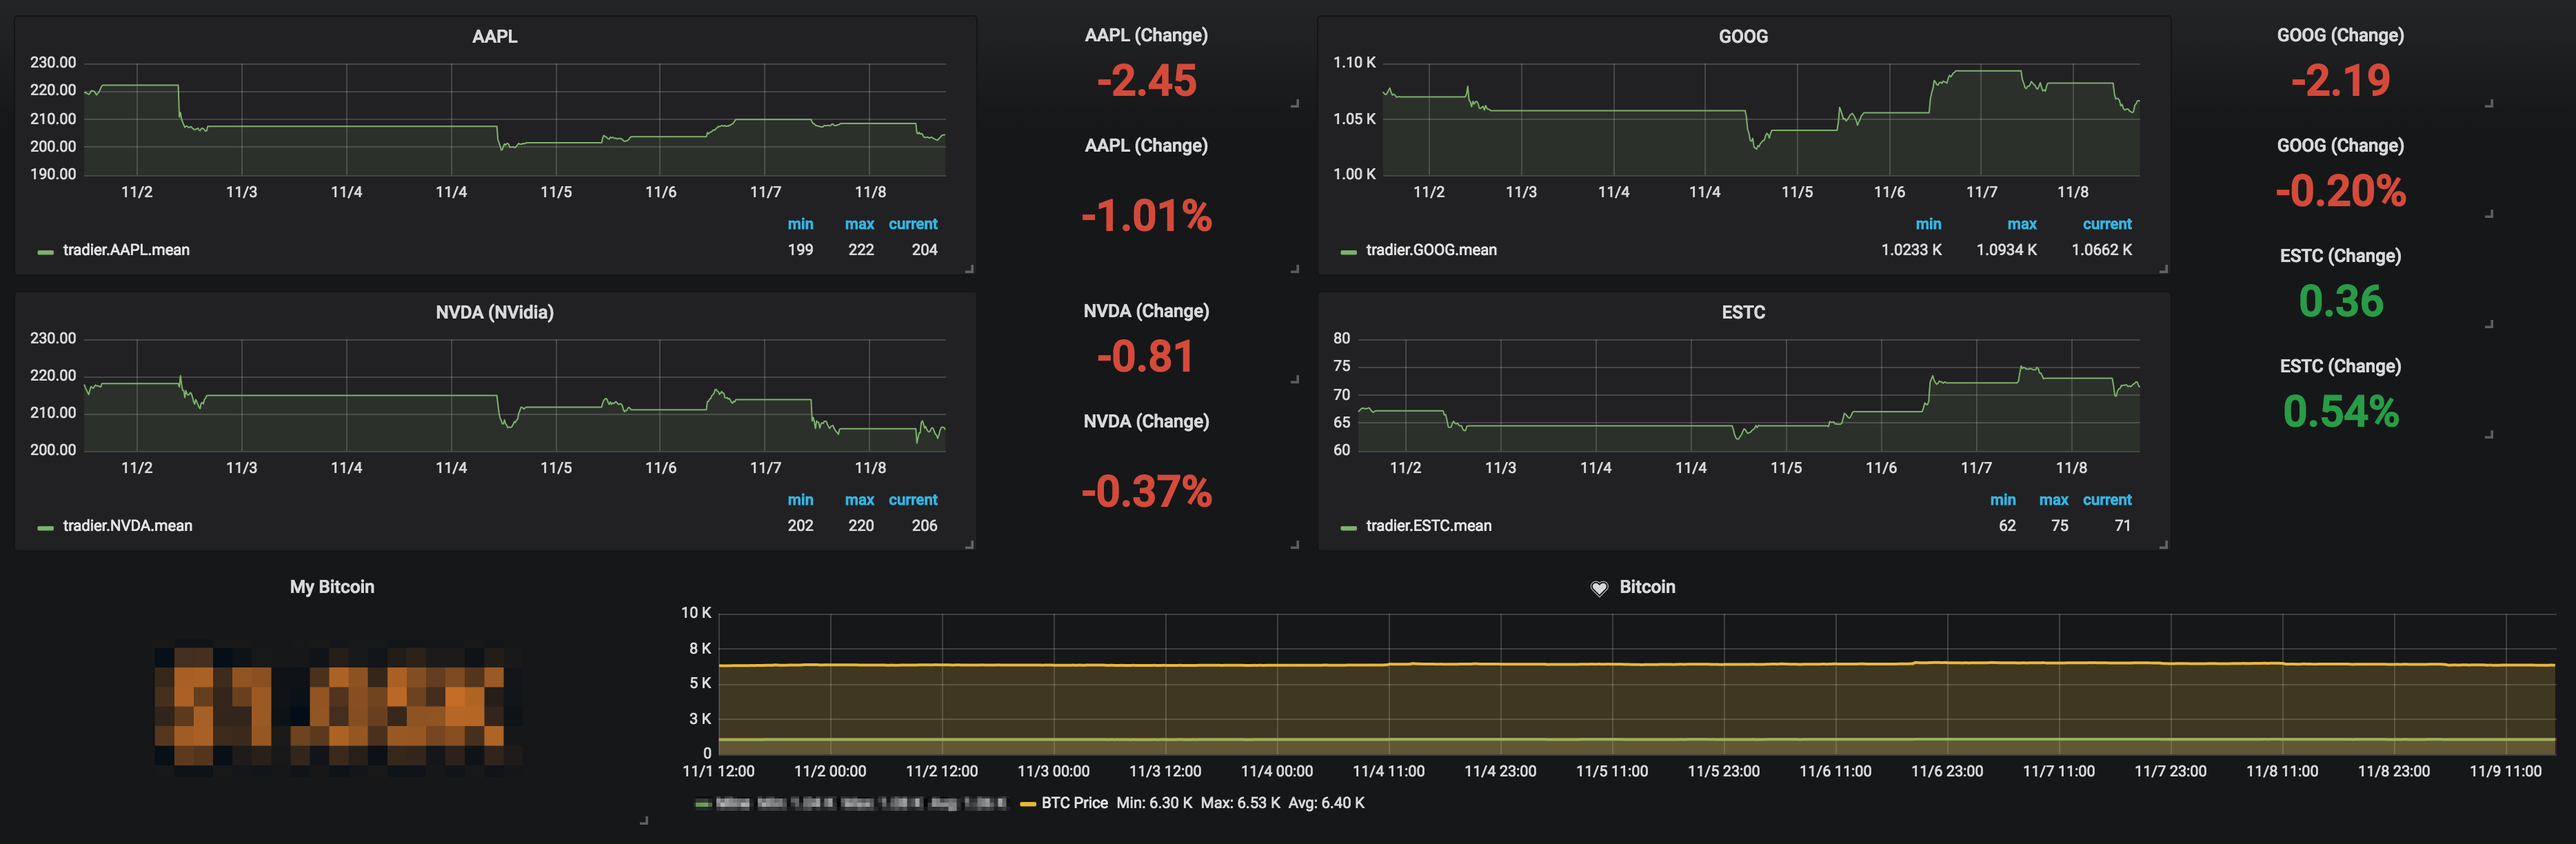The height and width of the screenshot is (844, 2576).
Task: Grab the resize handle of the AAPL graph panel
Action: [x=969, y=268]
